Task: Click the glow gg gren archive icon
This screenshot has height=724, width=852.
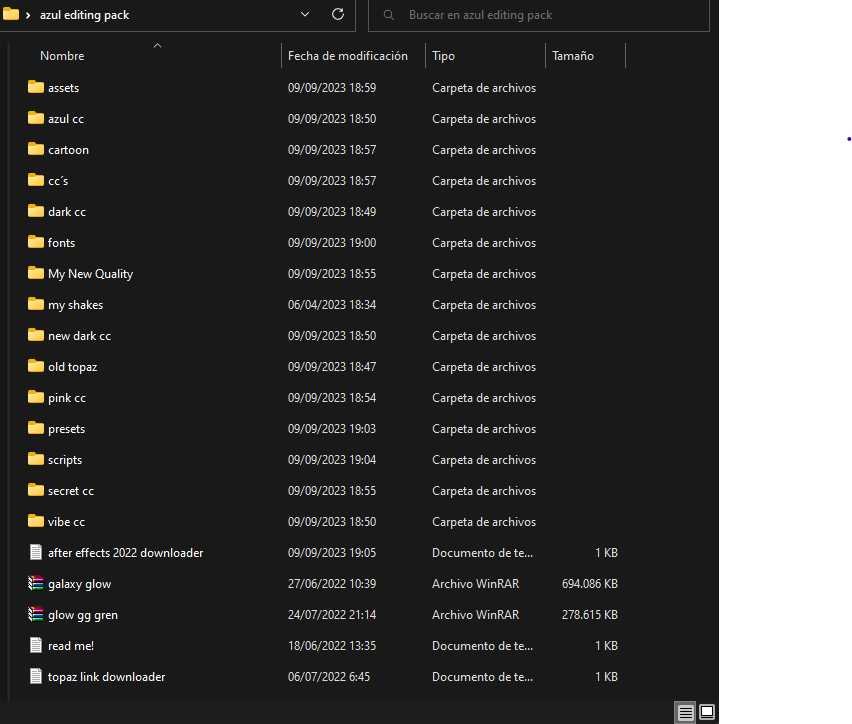Action: [36, 614]
